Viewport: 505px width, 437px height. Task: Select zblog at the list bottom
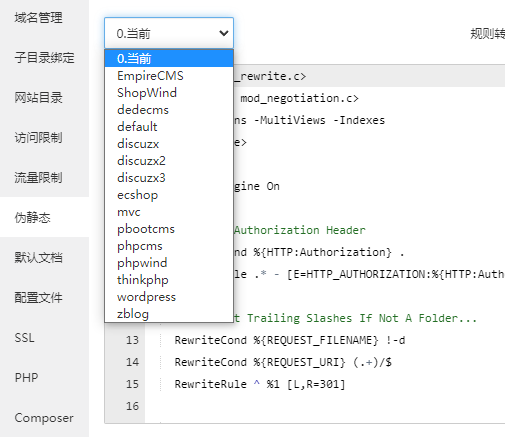pos(169,314)
